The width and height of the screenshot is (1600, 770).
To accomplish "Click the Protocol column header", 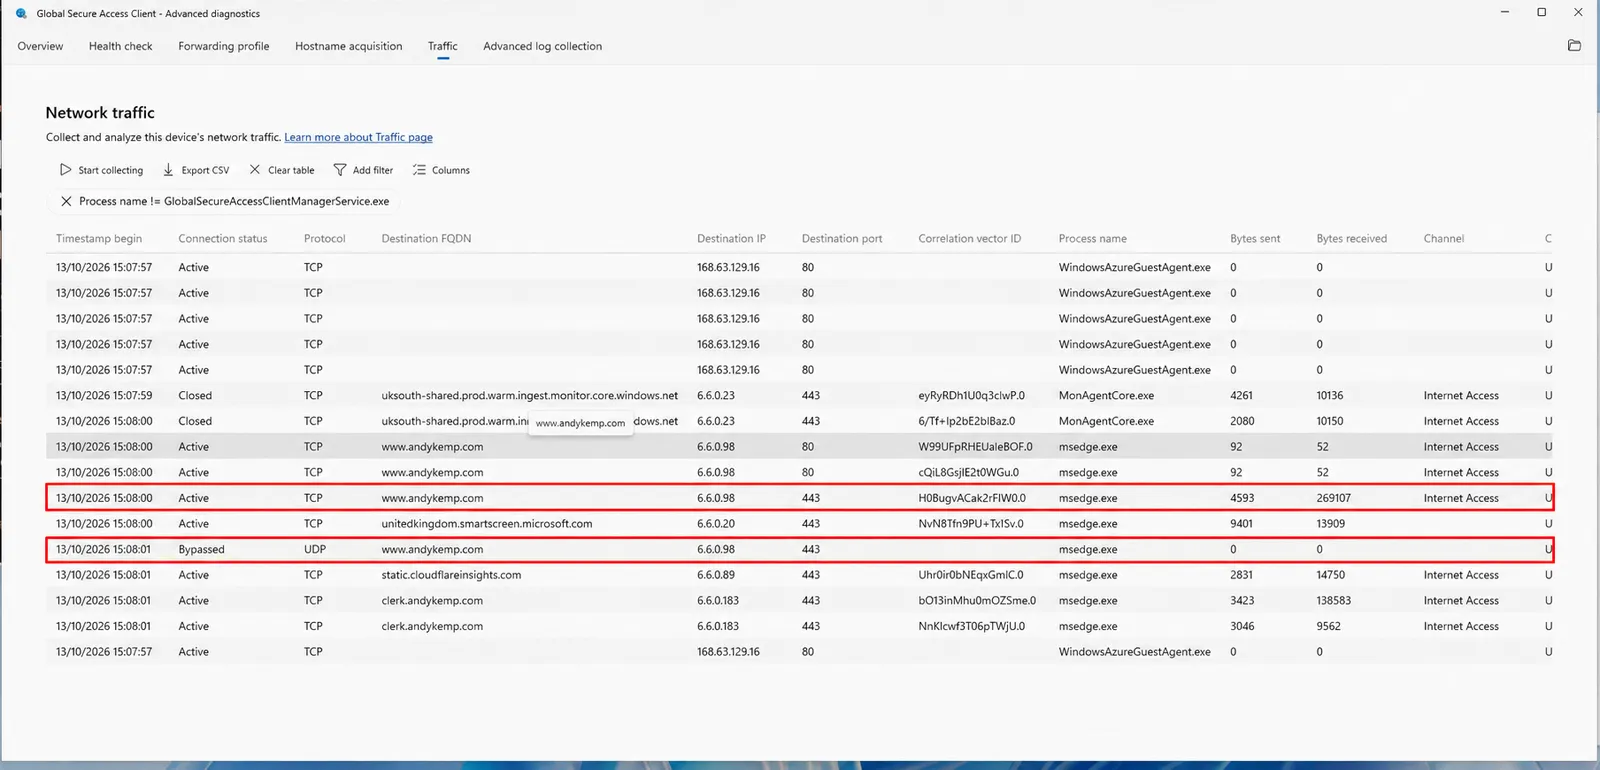I will click(x=325, y=239).
